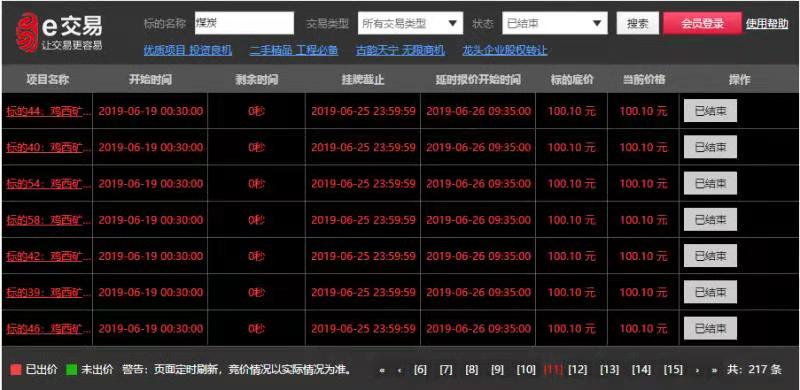Click 100.10 元 当前价格 in 标的44 row

pos(643,111)
